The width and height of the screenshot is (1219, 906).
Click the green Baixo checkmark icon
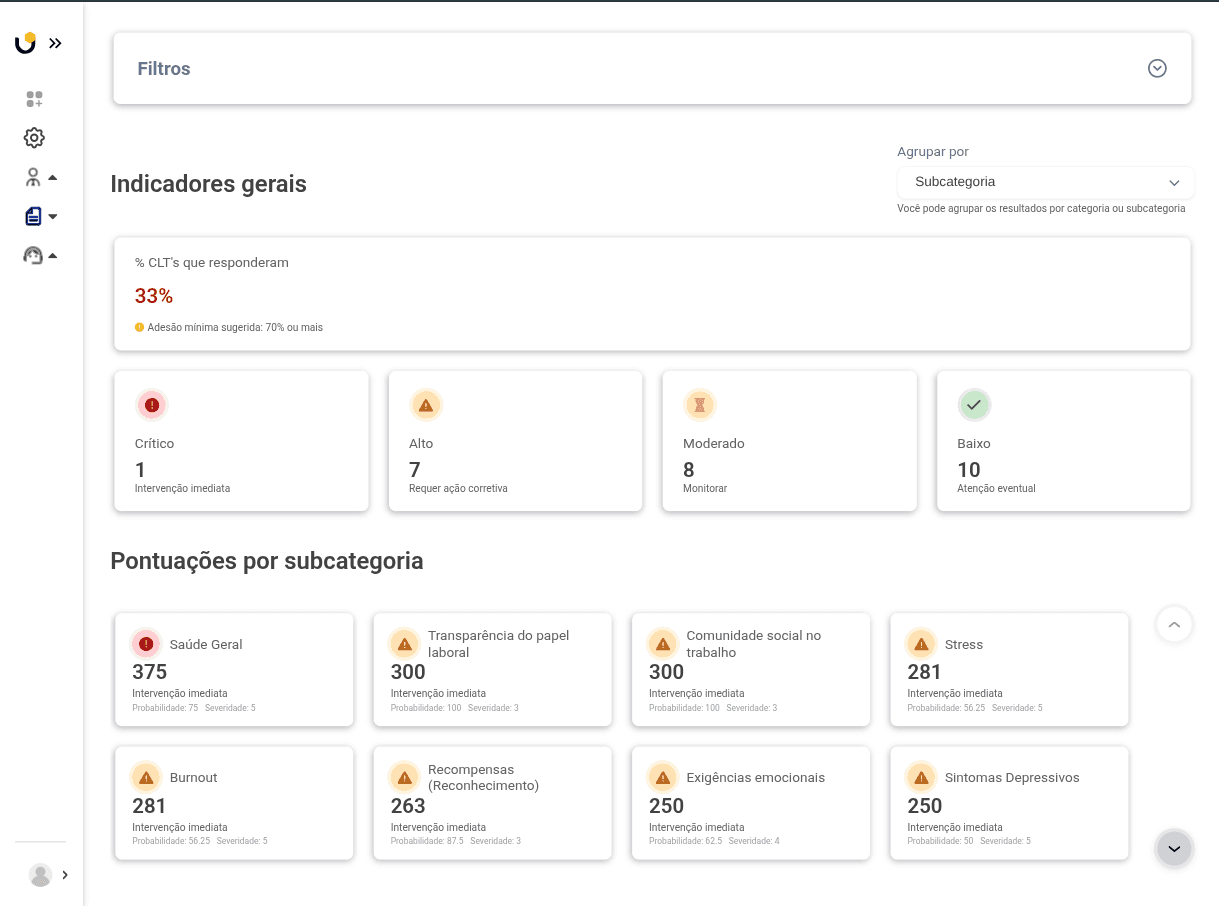tap(974, 405)
